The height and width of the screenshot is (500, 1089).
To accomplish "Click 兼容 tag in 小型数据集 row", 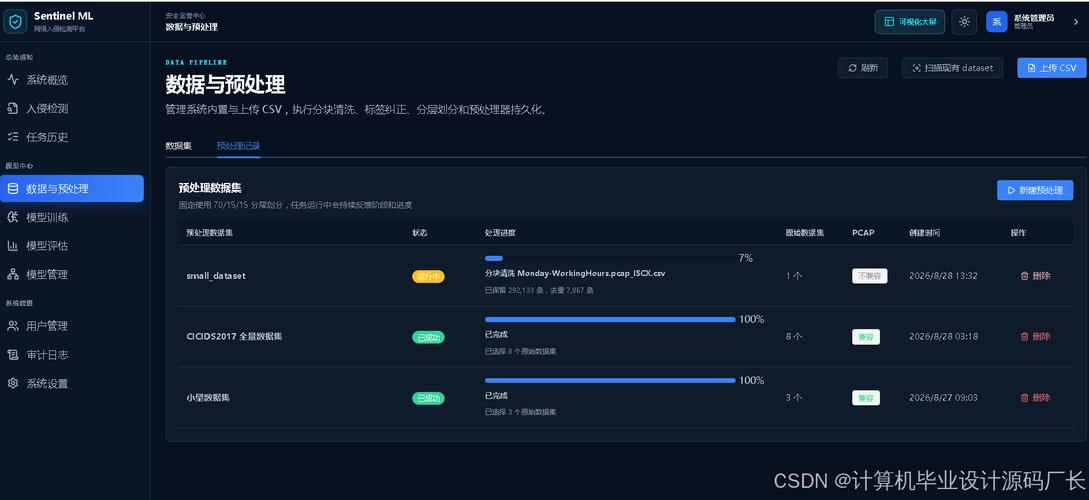I will (x=866, y=398).
